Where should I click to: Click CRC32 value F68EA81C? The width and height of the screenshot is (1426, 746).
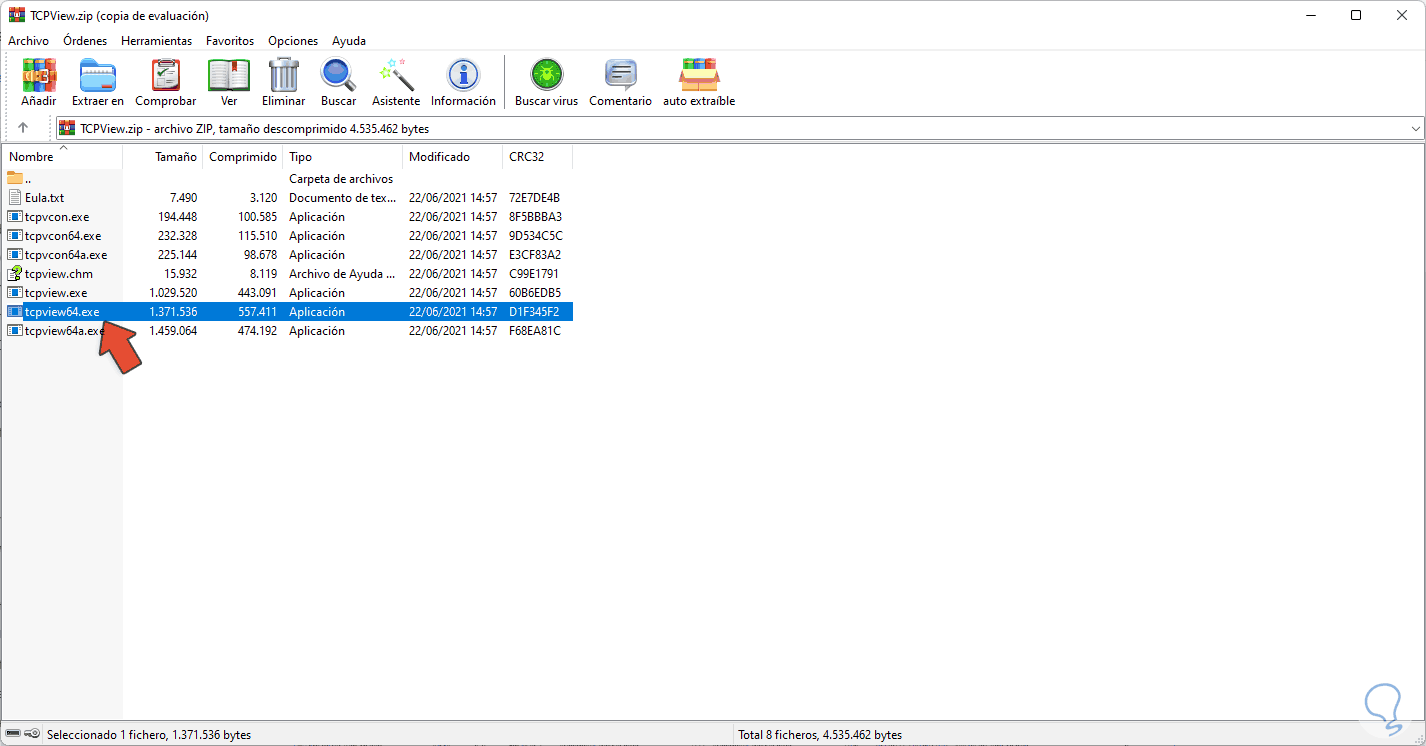[535, 331]
